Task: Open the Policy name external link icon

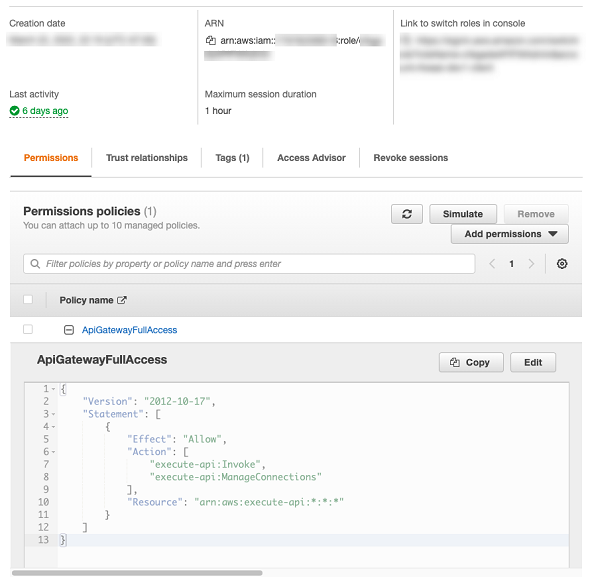Action: point(122,300)
